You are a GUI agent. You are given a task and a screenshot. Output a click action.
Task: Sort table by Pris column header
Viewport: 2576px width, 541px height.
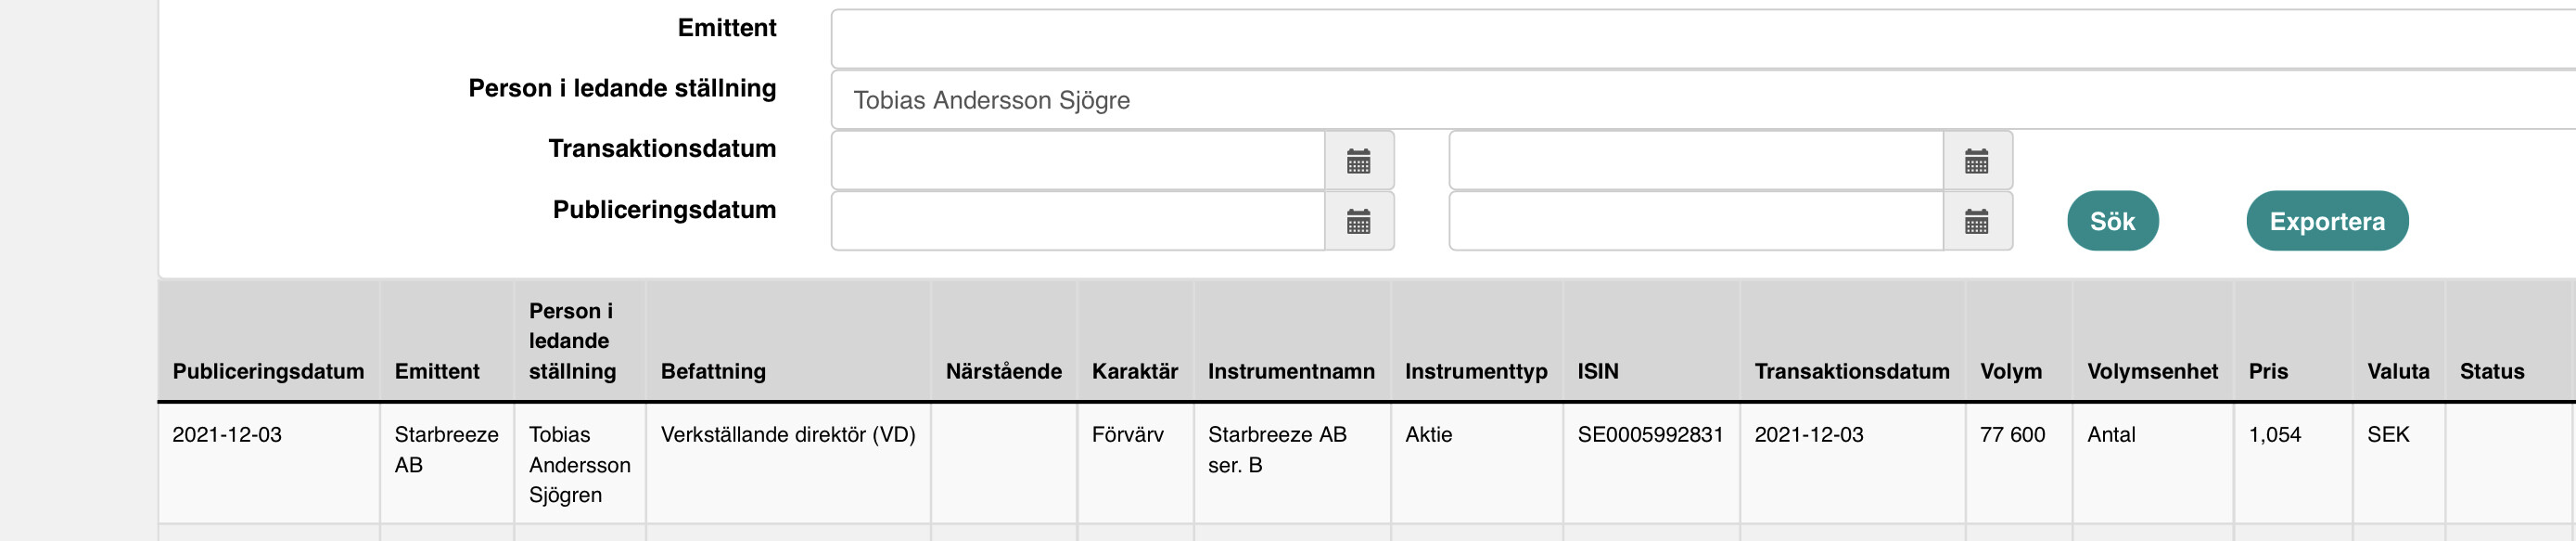(x=2268, y=371)
